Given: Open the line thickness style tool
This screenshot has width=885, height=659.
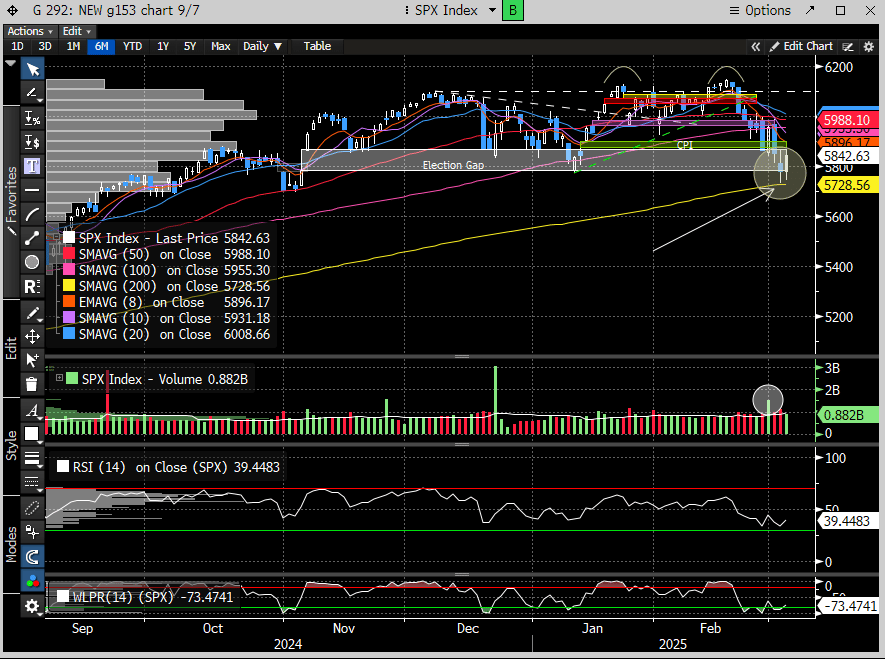Looking at the screenshot, I should coord(32,458).
